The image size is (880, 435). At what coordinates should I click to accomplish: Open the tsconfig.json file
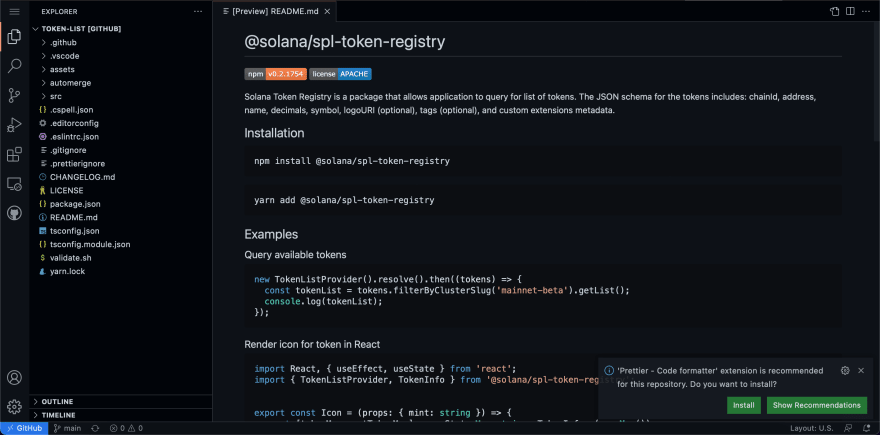pos(121,231)
